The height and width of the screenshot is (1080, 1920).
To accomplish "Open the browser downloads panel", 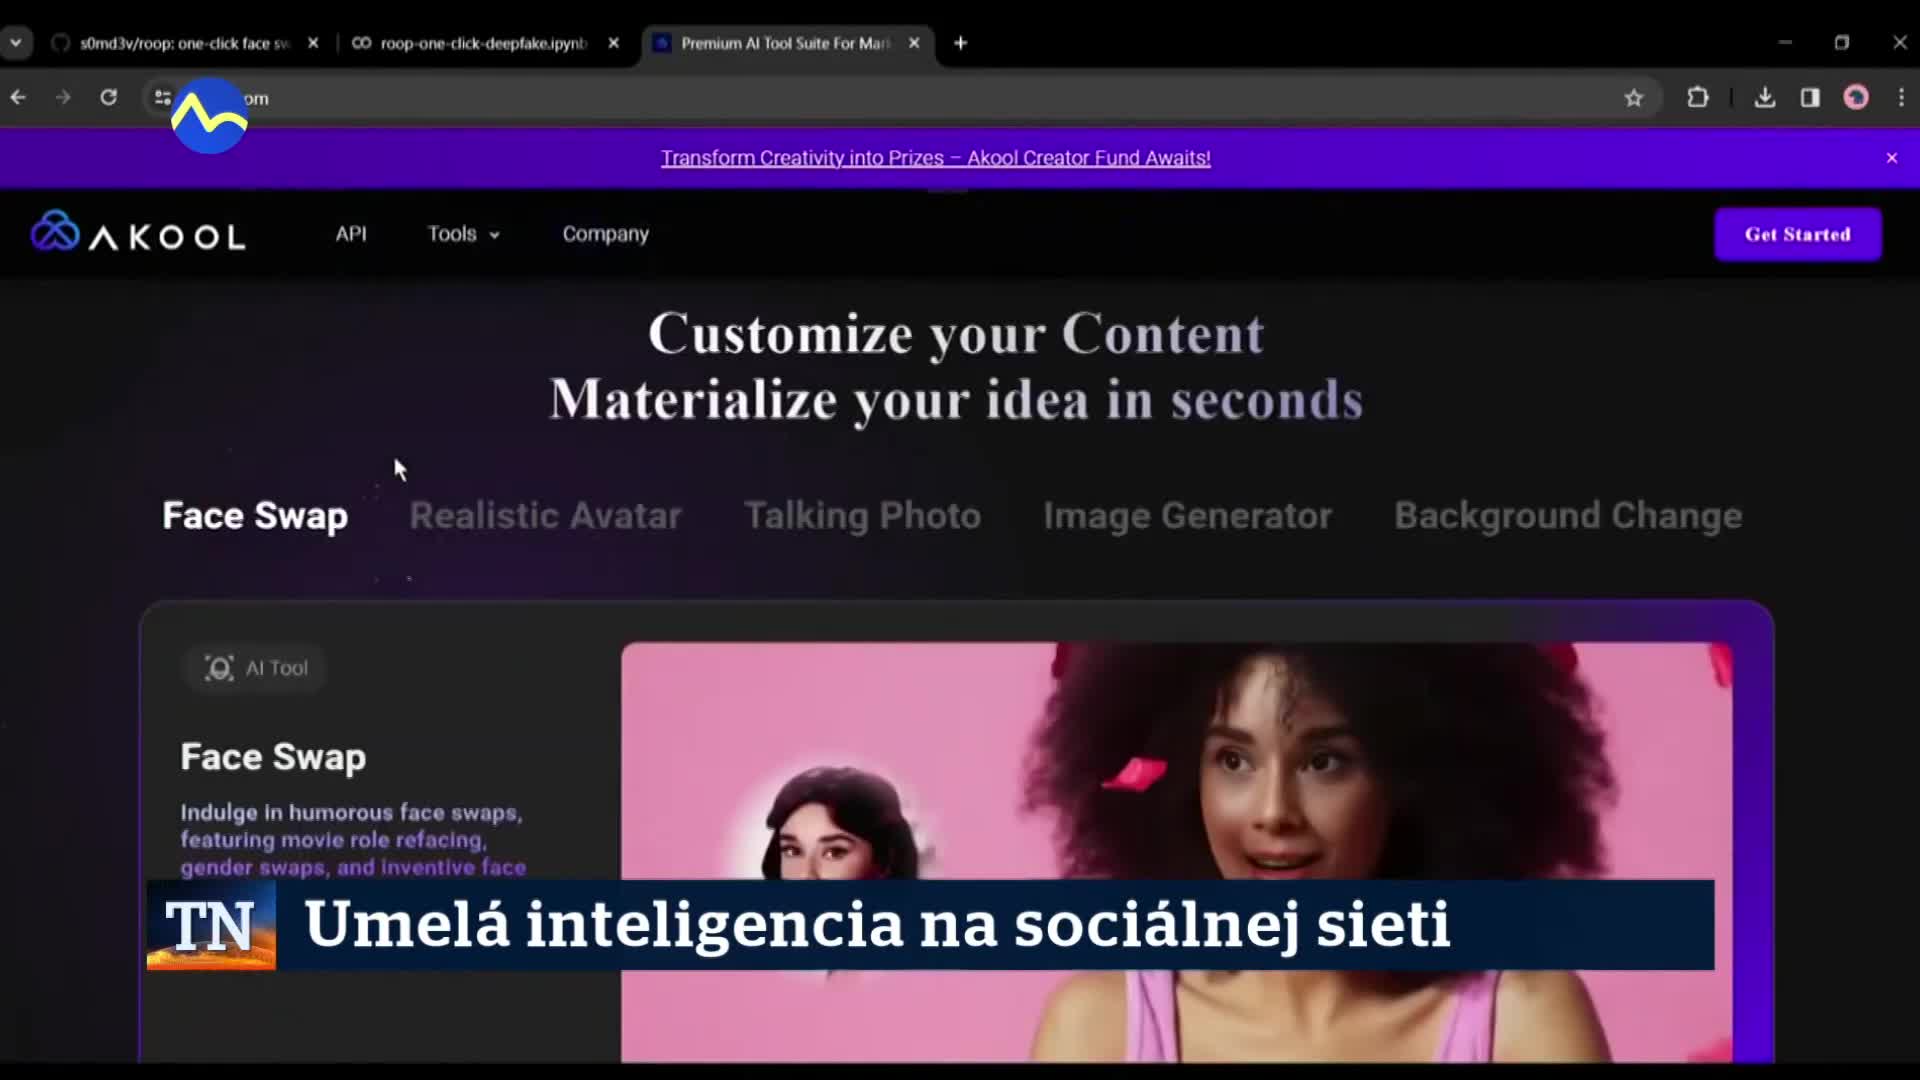I will pos(1765,97).
